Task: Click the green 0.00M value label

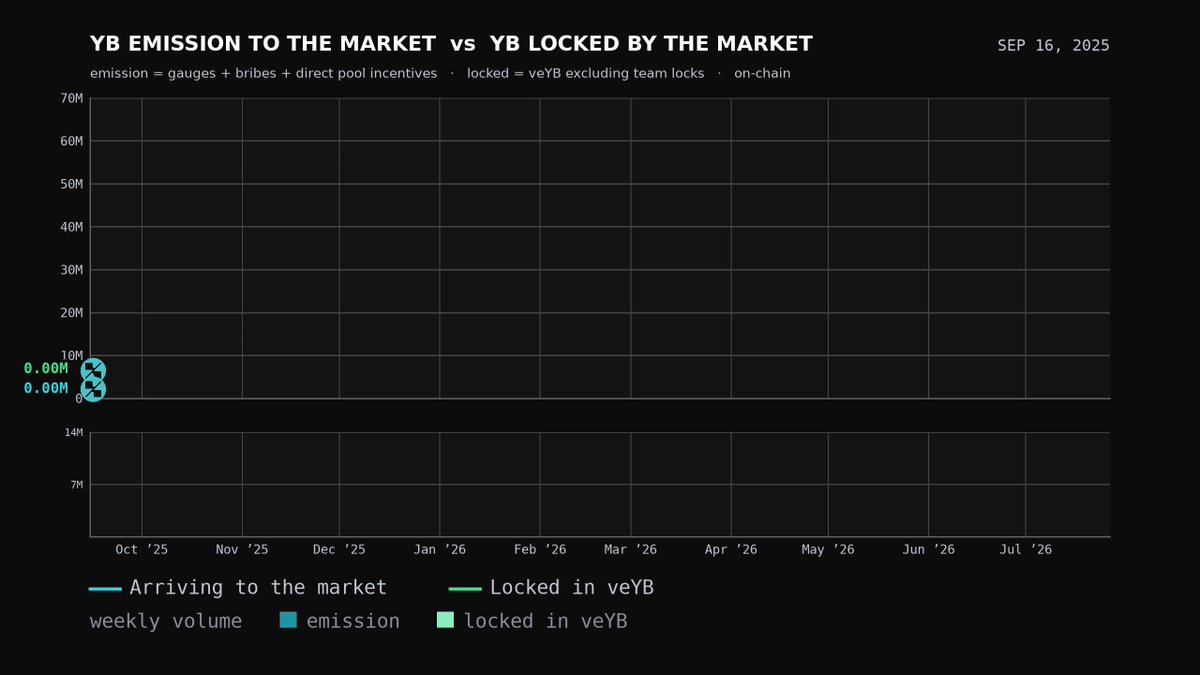Action: coord(46,369)
